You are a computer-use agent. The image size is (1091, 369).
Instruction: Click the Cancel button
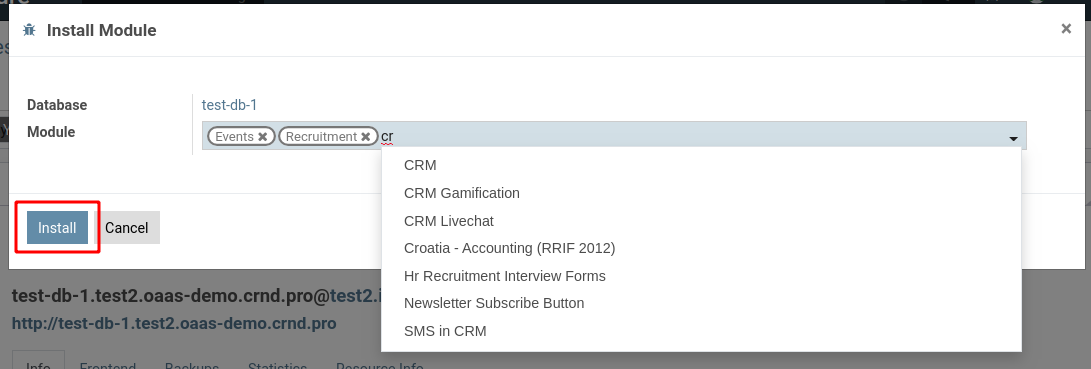127,228
